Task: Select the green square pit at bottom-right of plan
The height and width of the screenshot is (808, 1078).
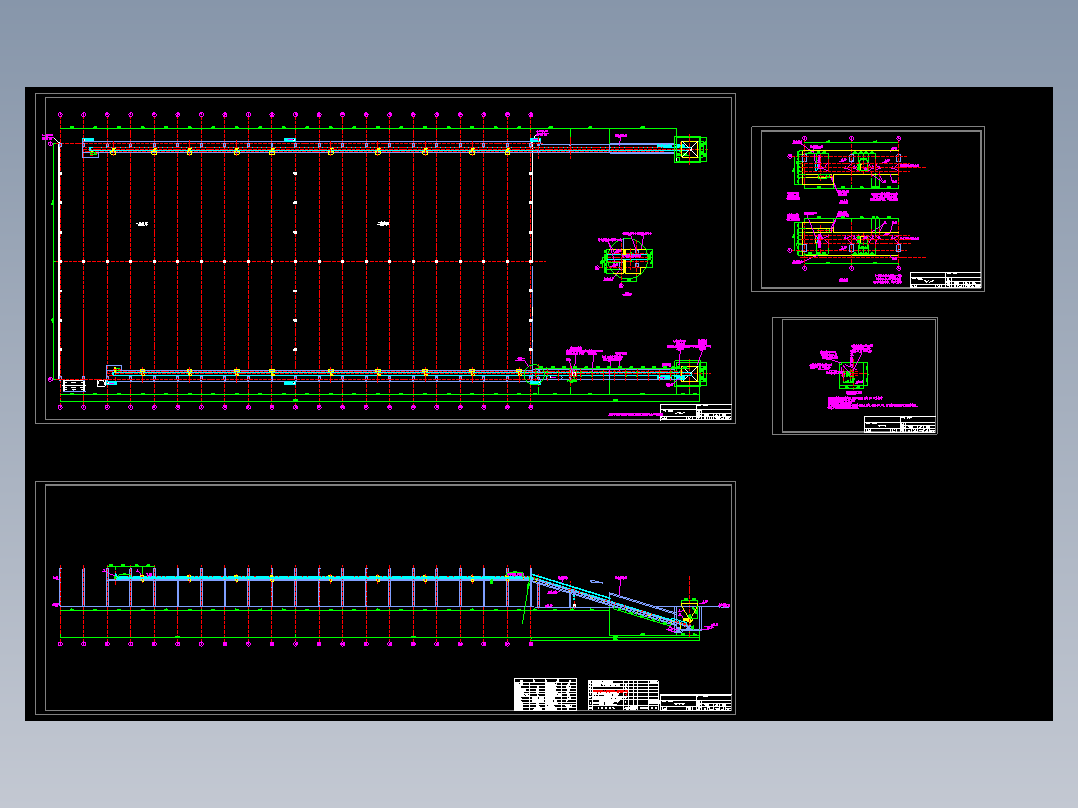Action: (690, 373)
